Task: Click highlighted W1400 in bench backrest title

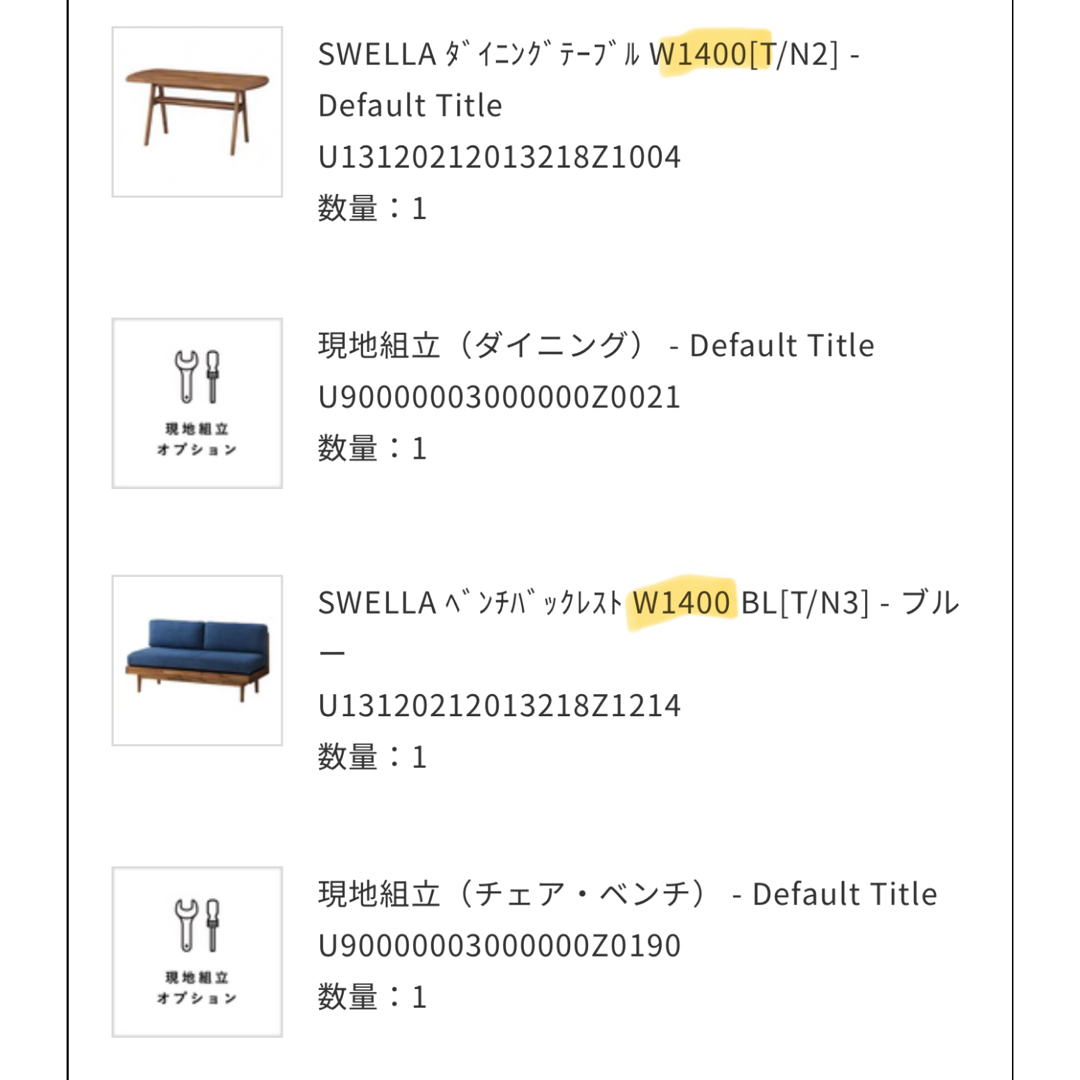Action: point(681,603)
